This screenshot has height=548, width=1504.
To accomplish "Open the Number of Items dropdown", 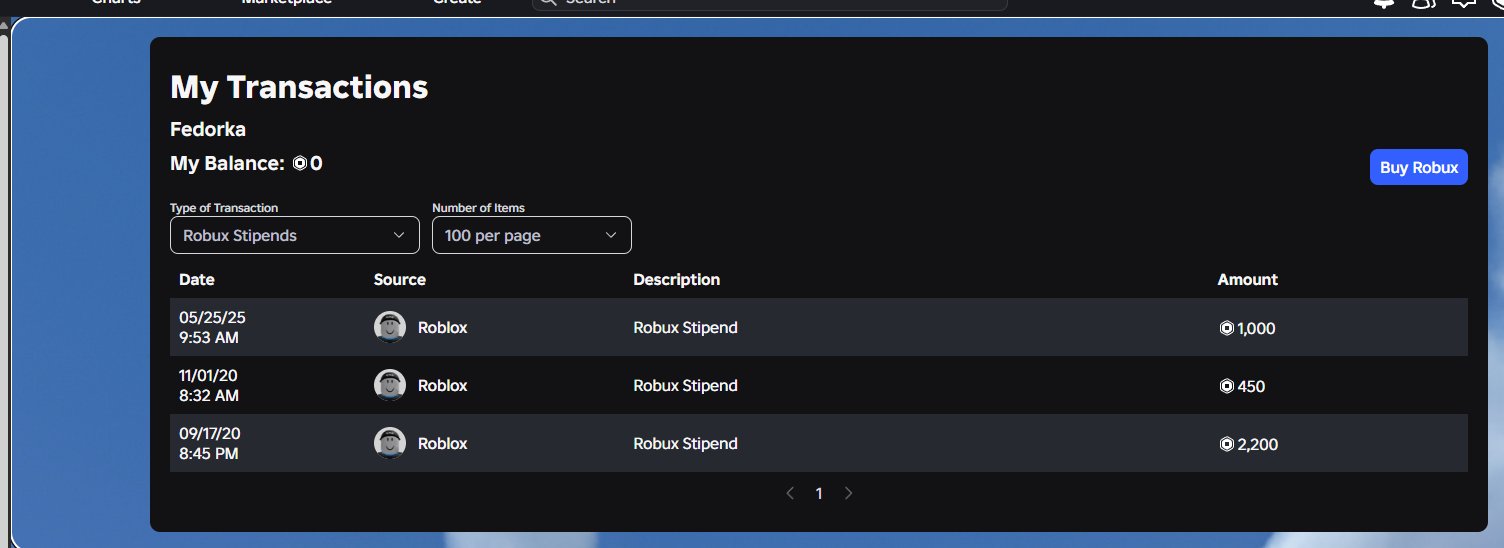I will pos(532,235).
